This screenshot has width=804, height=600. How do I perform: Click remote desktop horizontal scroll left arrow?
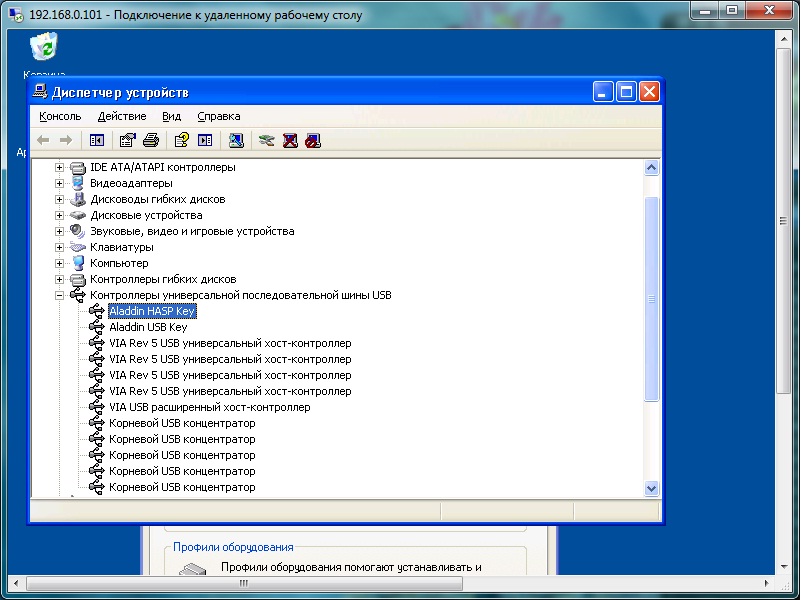click(16, 583)
